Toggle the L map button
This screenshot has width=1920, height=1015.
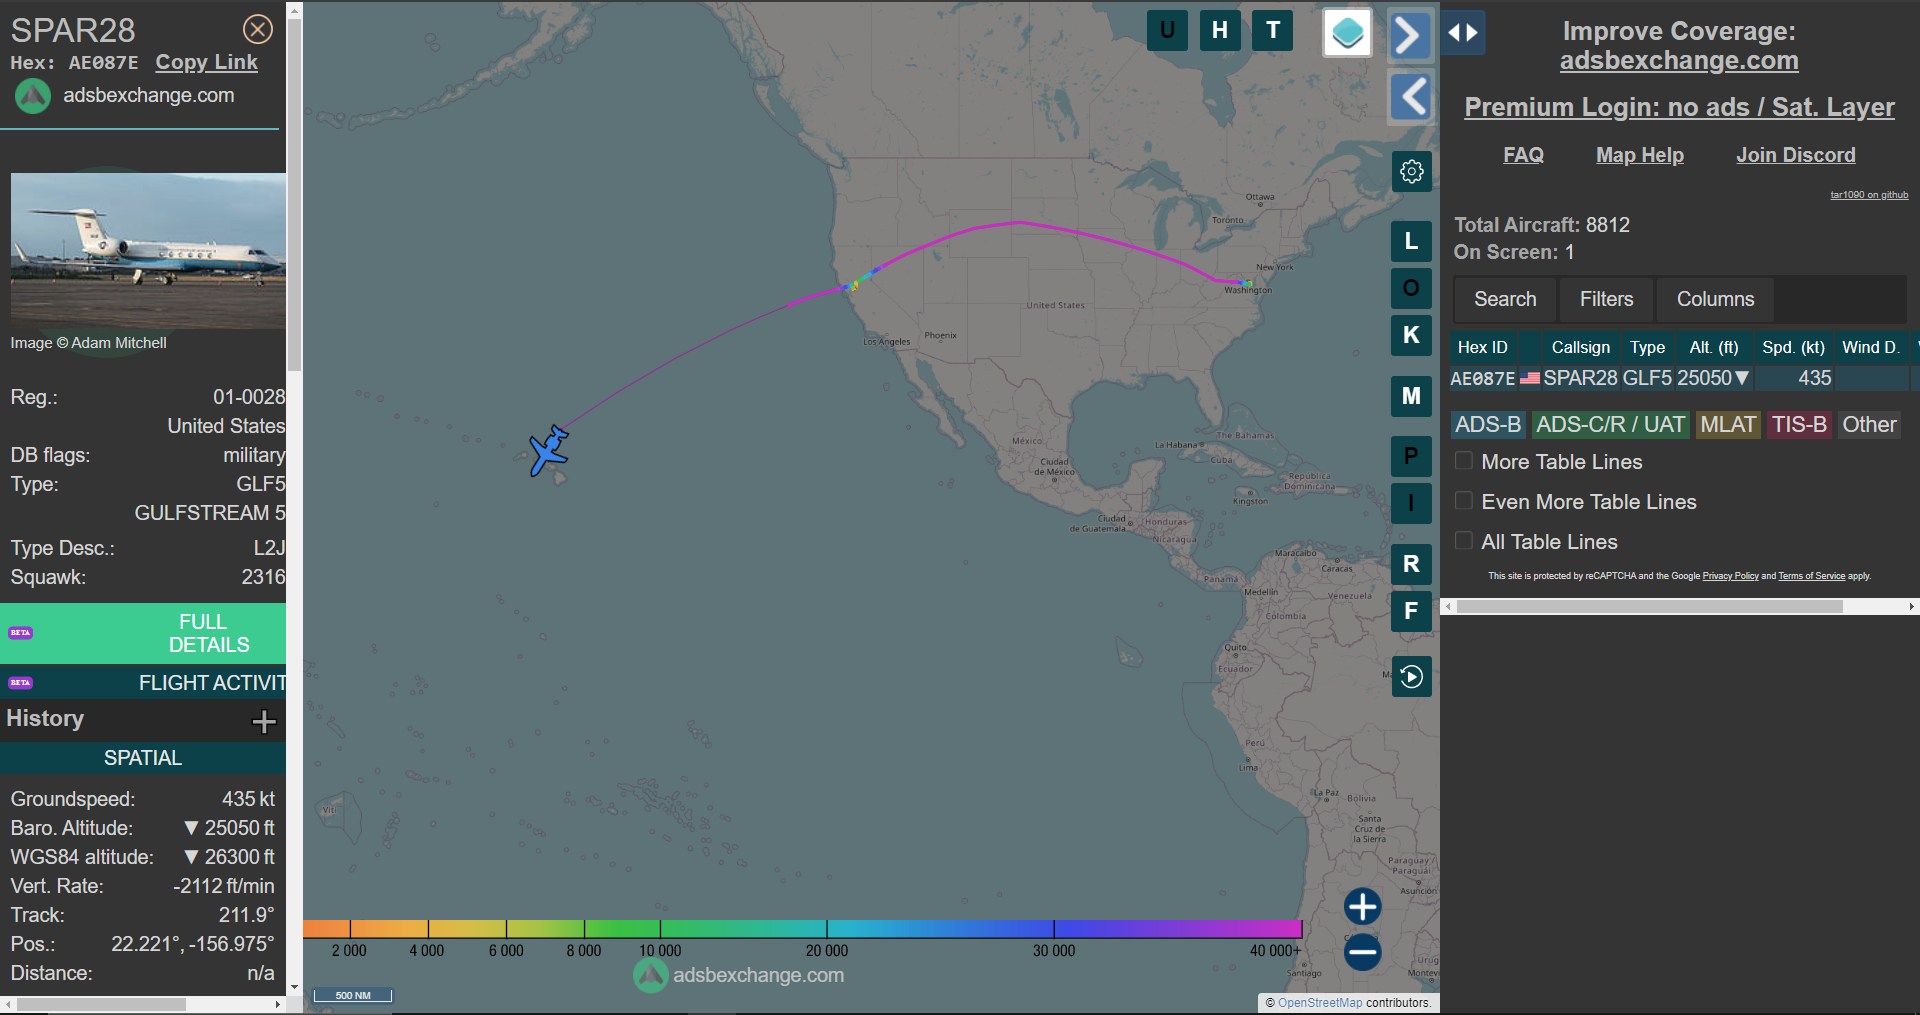1411,241
